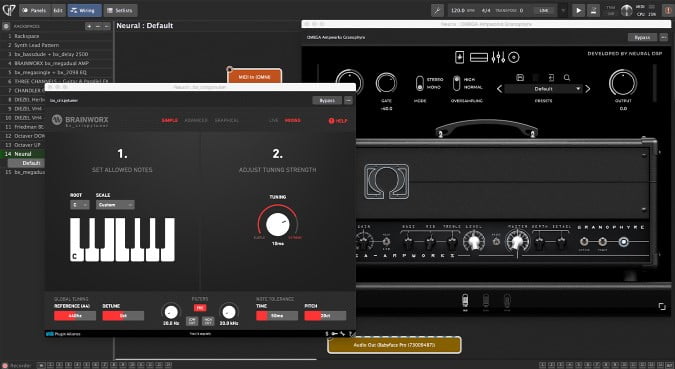Select rackspace Synth Lead Pattern

click(56, 45)
